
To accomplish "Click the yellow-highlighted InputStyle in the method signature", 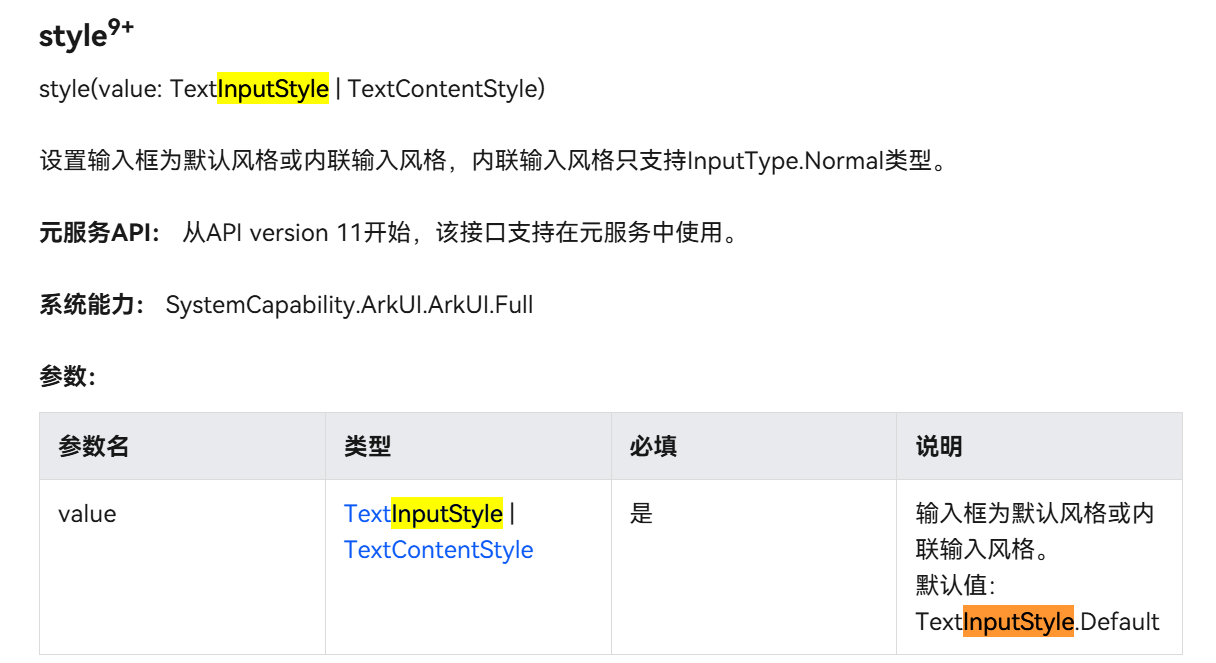I will click(x=273, y=89).
